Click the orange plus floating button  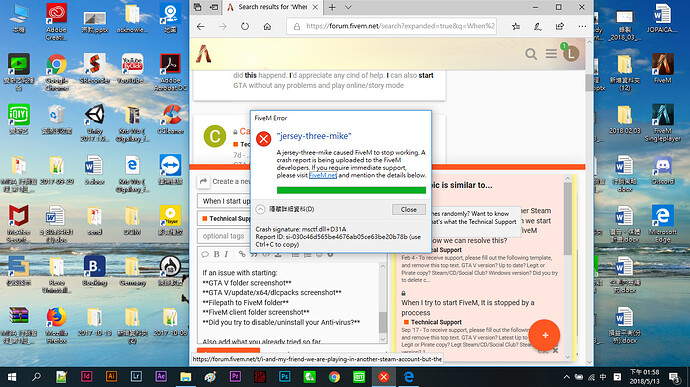[544, 335]
